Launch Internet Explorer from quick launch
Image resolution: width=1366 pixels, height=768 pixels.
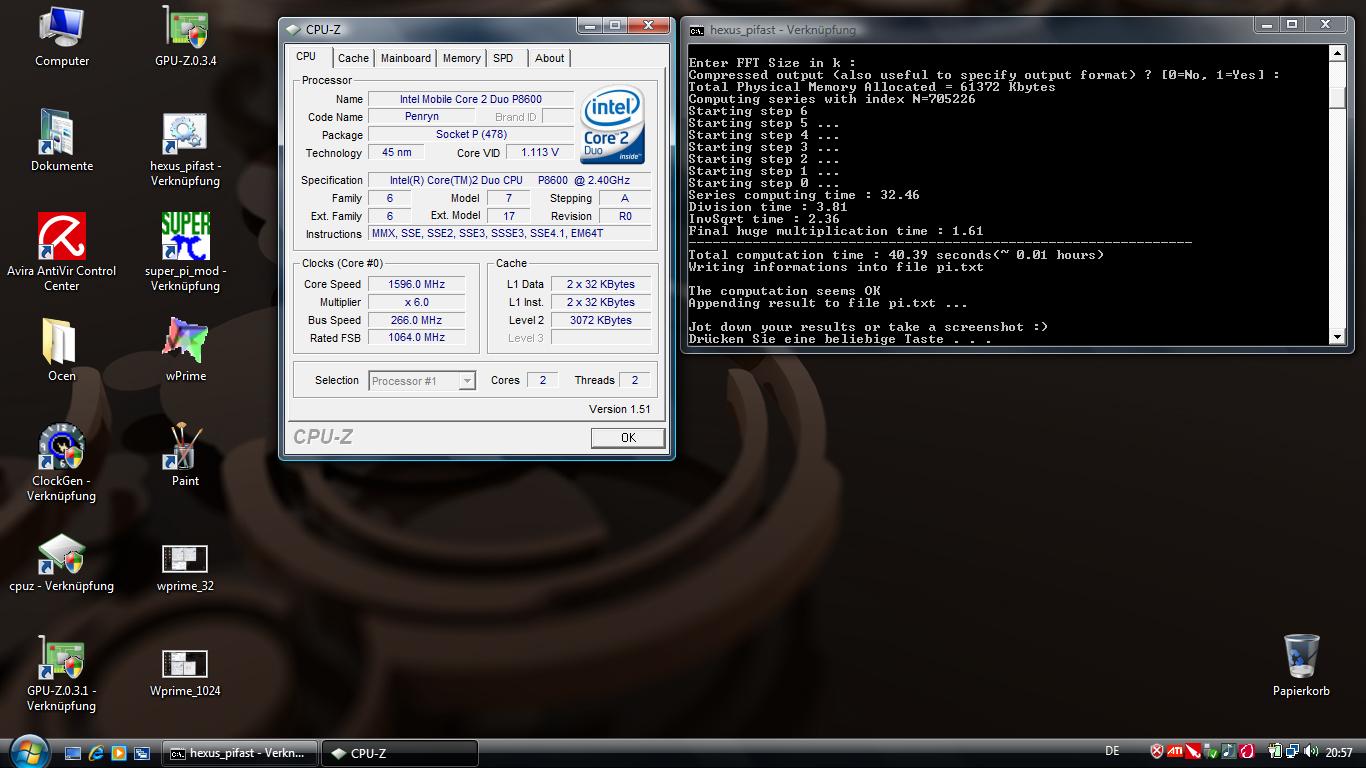tap(96, 753)
